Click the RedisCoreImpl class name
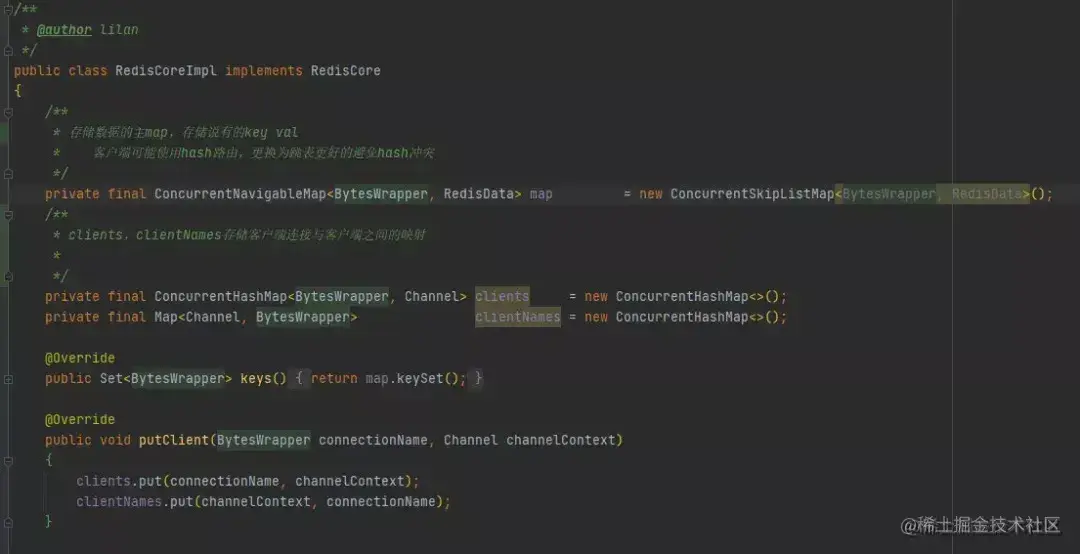This screenshot has width=1080, height=554. (x=166, y=71)
